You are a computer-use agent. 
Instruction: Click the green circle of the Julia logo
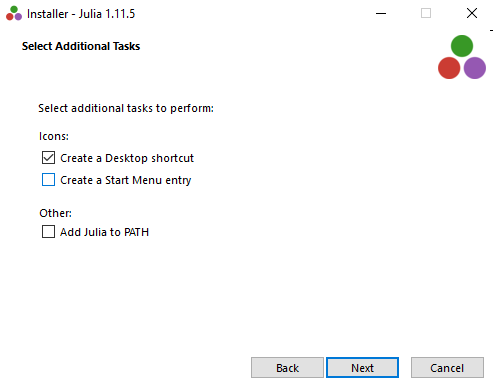(462, 46)
